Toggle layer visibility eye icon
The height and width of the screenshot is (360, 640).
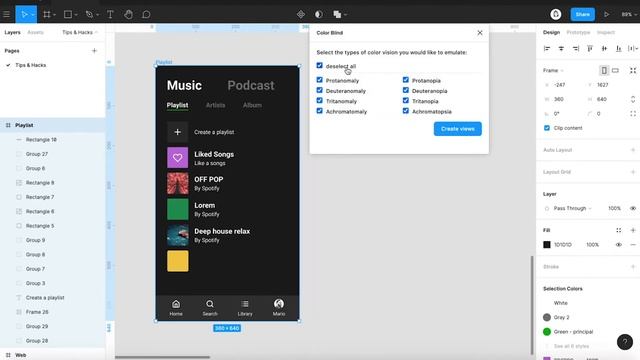(633, 208)
